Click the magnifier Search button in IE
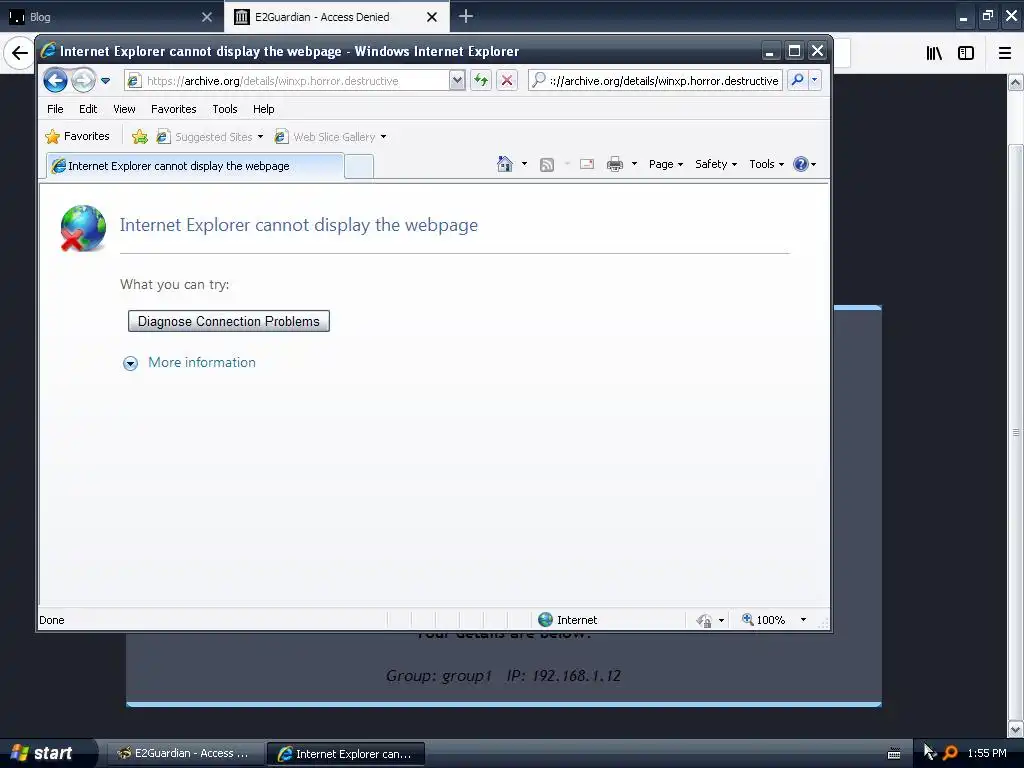The width and height of the screenshot is (1024, 768). tap(797, 80)
